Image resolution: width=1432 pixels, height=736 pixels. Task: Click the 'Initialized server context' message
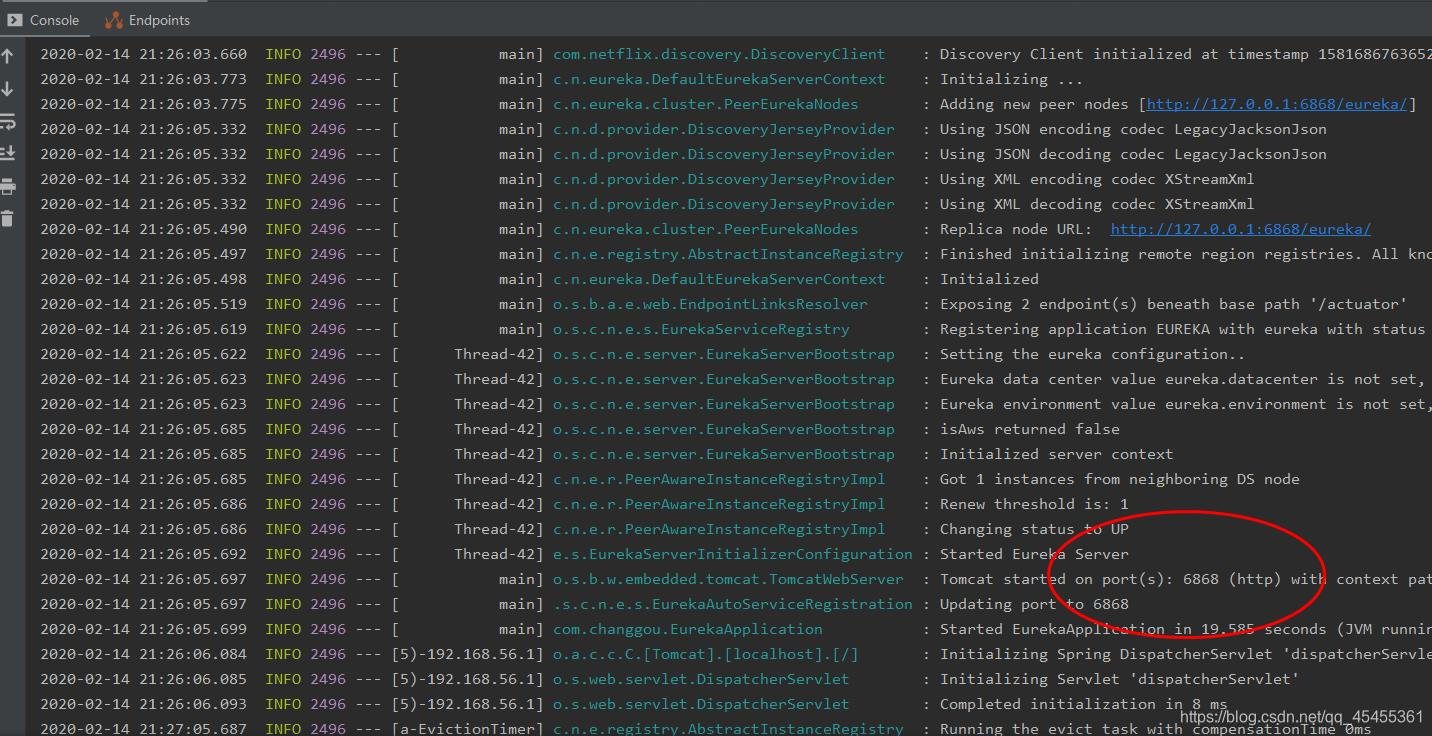point(1056,454)
